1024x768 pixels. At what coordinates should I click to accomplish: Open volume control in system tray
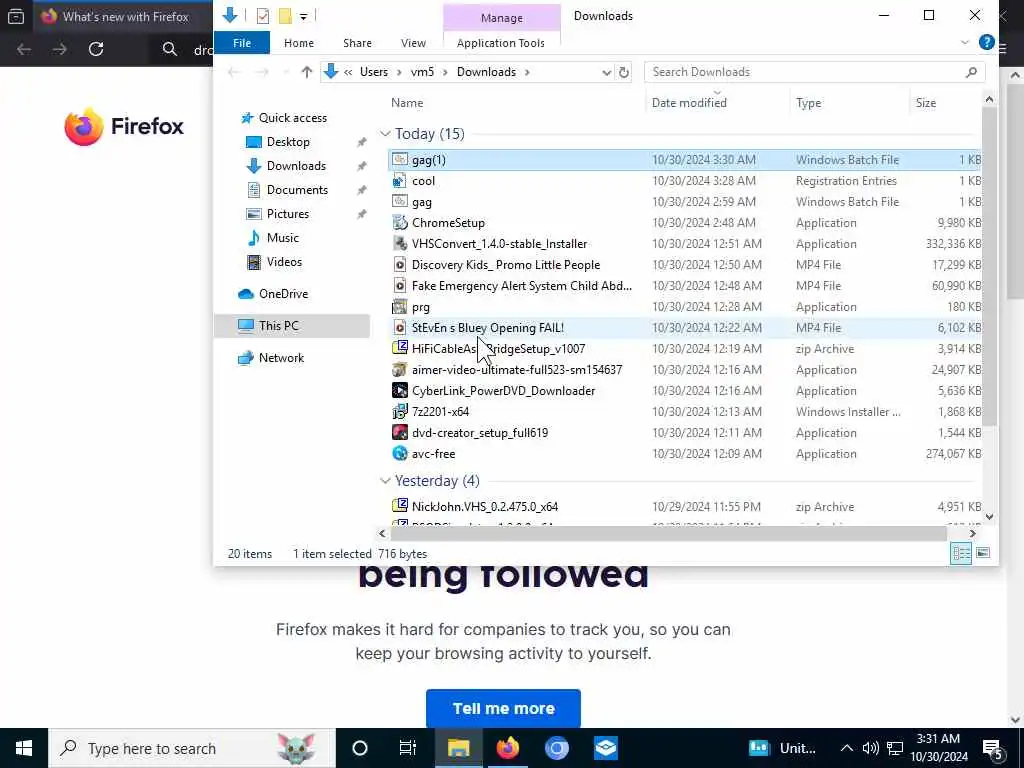point(870,748)
